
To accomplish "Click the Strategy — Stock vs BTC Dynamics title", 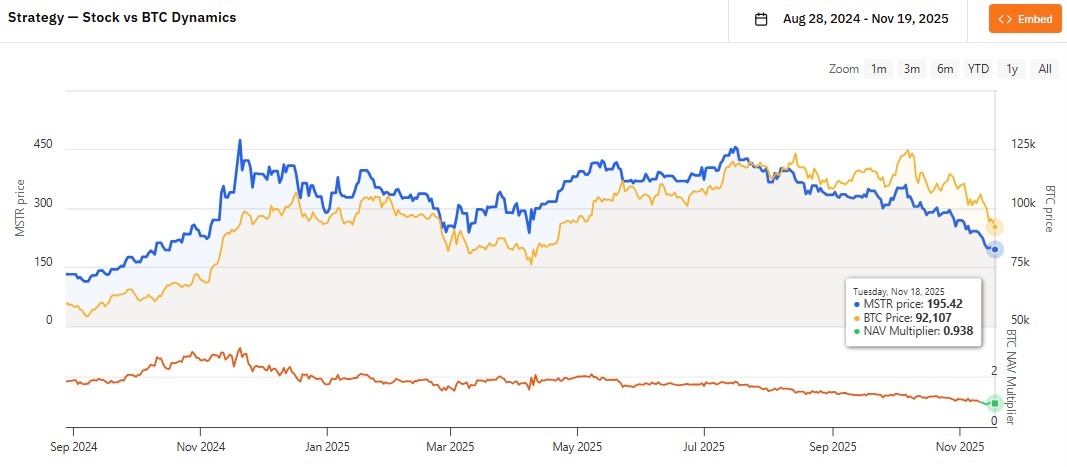I will 122,18.
